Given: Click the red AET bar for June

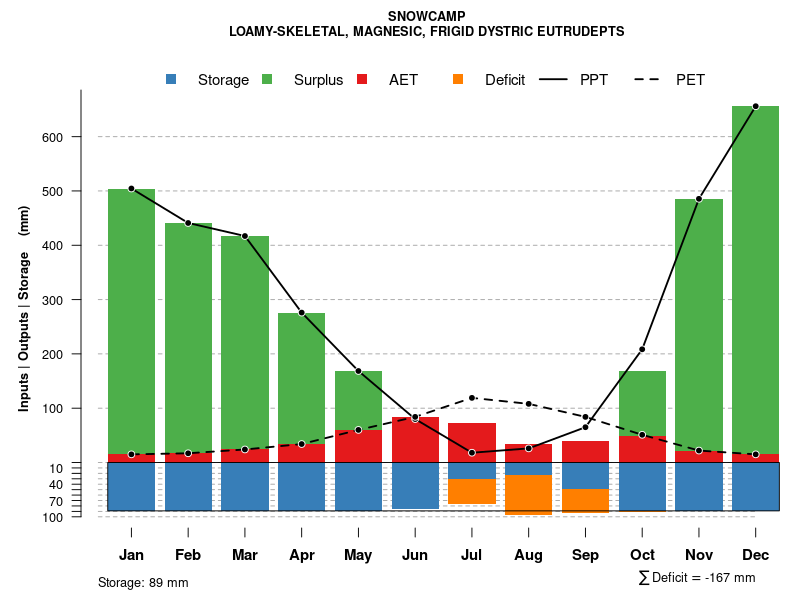Looking at the screenshot, I should click(x=415, y=440).
